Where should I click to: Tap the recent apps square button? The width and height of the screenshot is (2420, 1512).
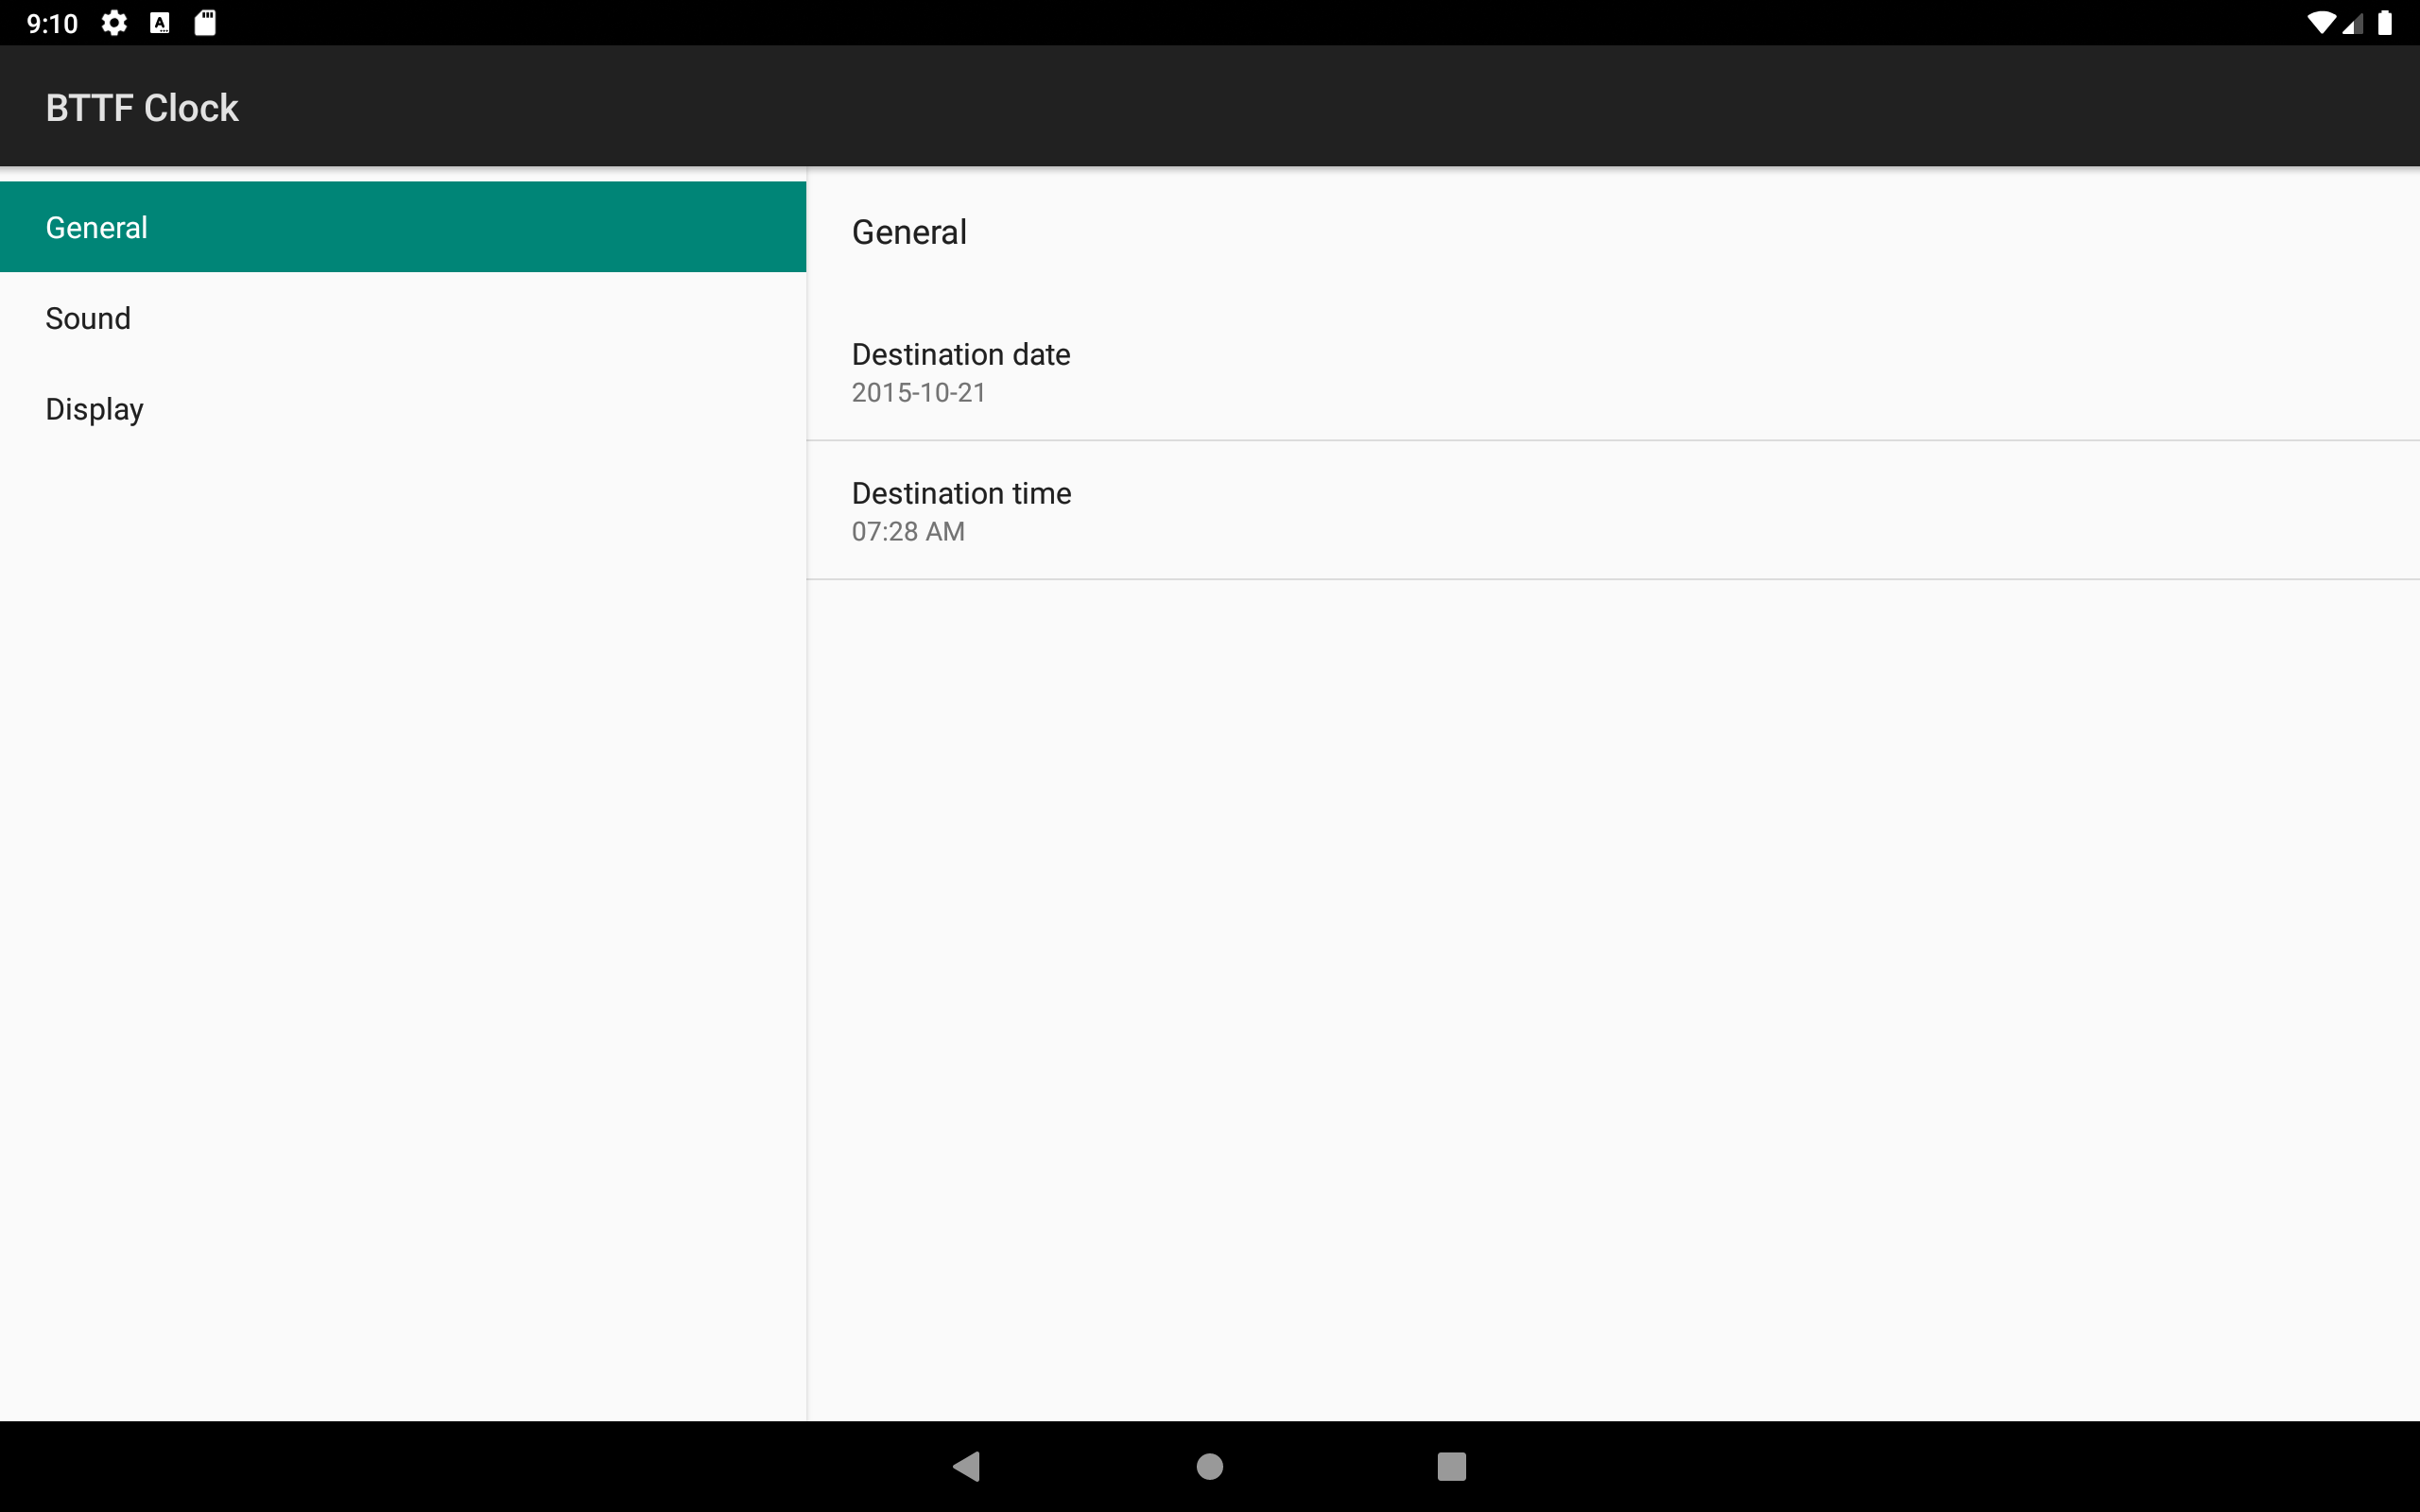pyautogui.click(x=1452, y=1466)
